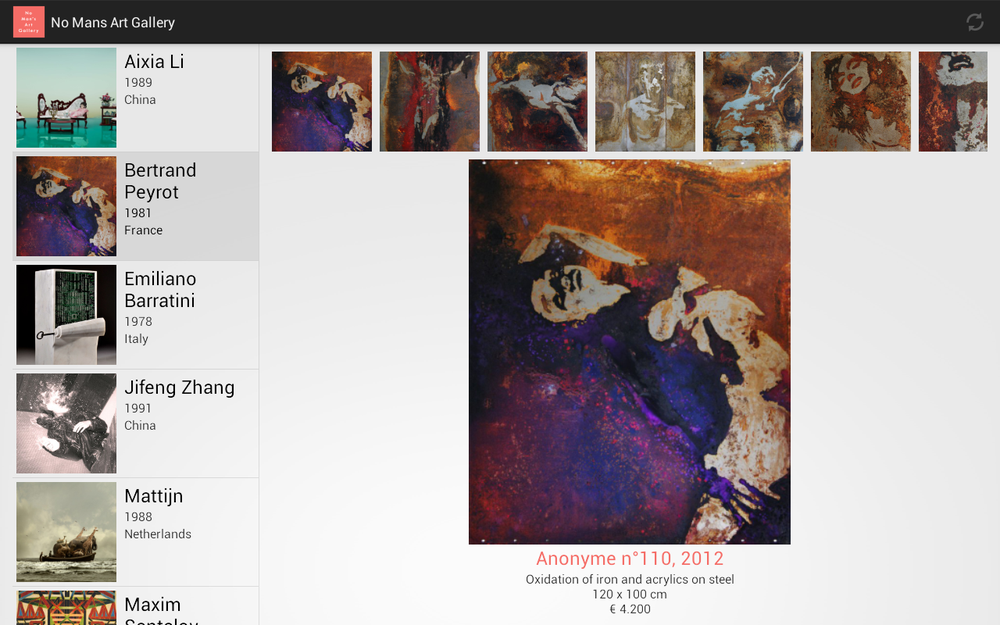This screenshot has height=625, width=1000.
Task: Select the fifth blue-accent artwork thumbnail
Action: 753,101
